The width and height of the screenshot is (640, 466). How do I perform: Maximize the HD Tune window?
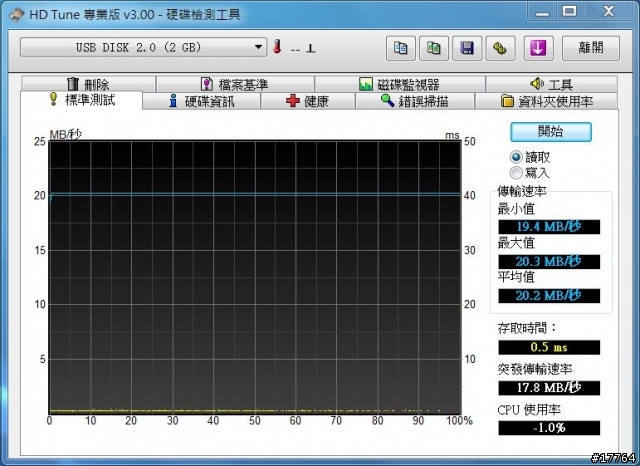tap(570, 12)
